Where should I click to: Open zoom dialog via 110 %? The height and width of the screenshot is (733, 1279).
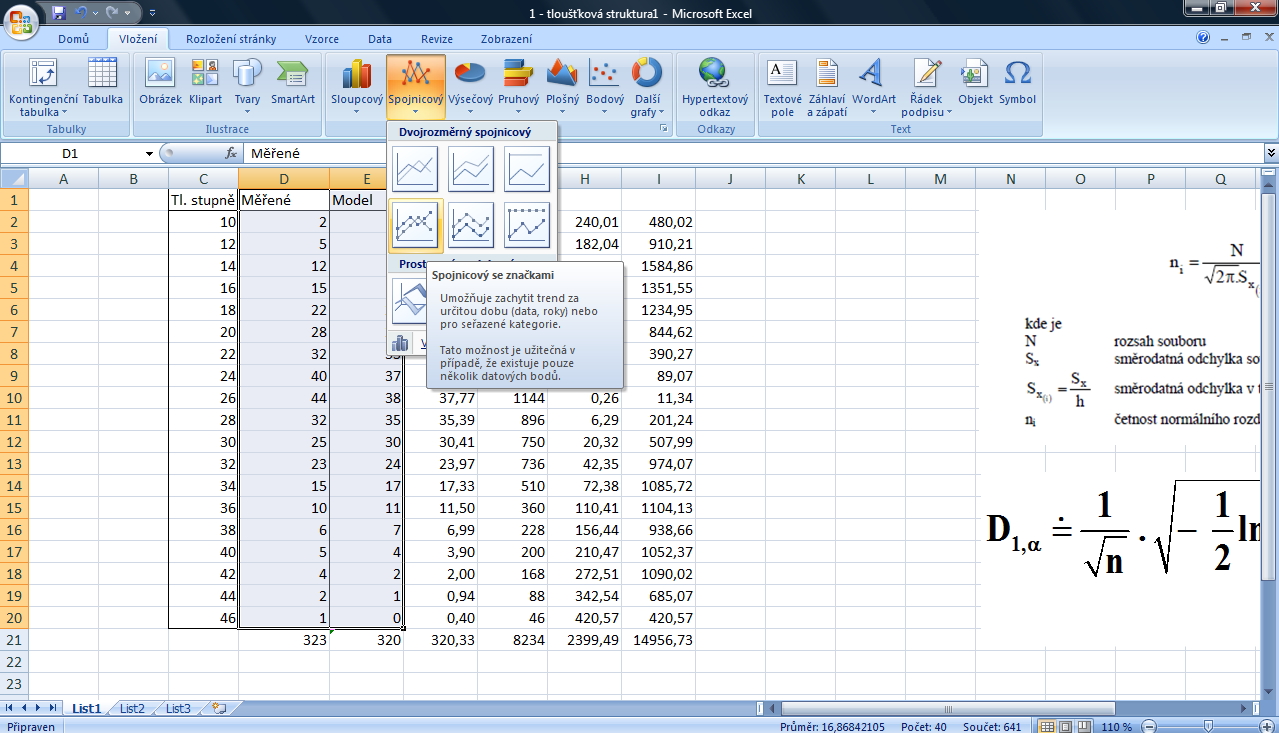(1118, 727)
